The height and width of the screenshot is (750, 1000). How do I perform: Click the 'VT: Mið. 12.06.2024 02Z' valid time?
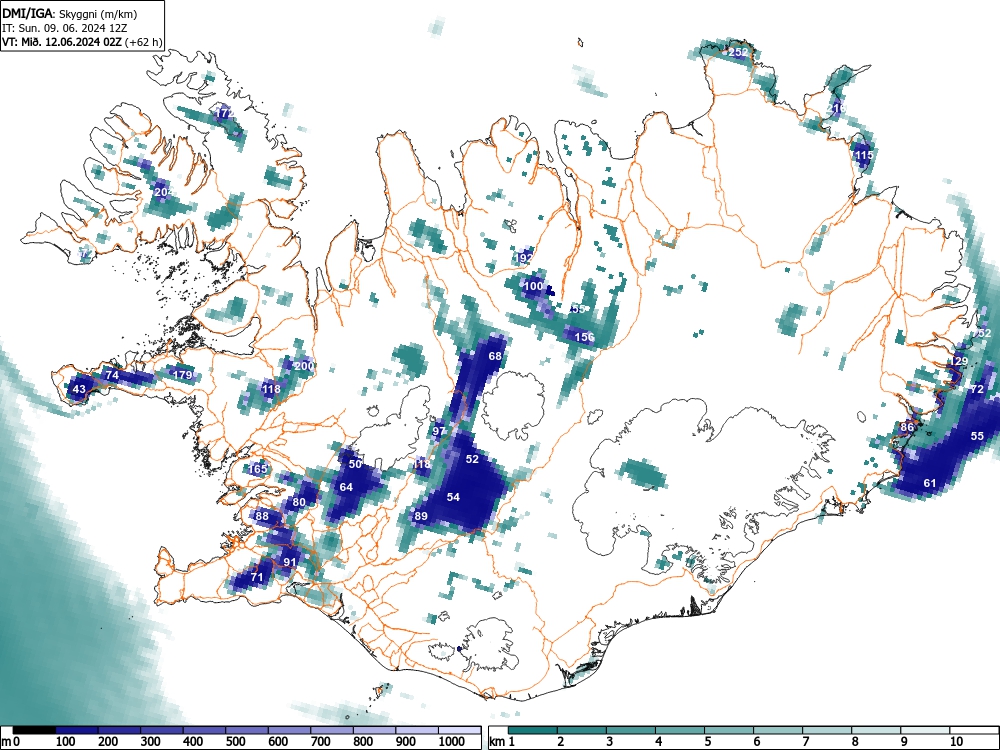click(63, 42)
